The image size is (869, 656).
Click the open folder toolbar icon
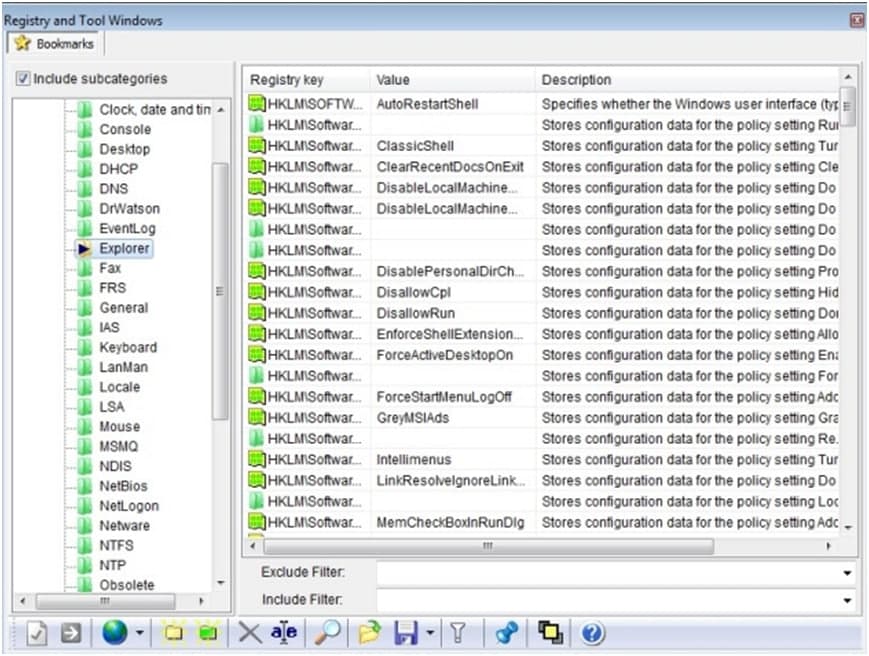pos(366,632)
